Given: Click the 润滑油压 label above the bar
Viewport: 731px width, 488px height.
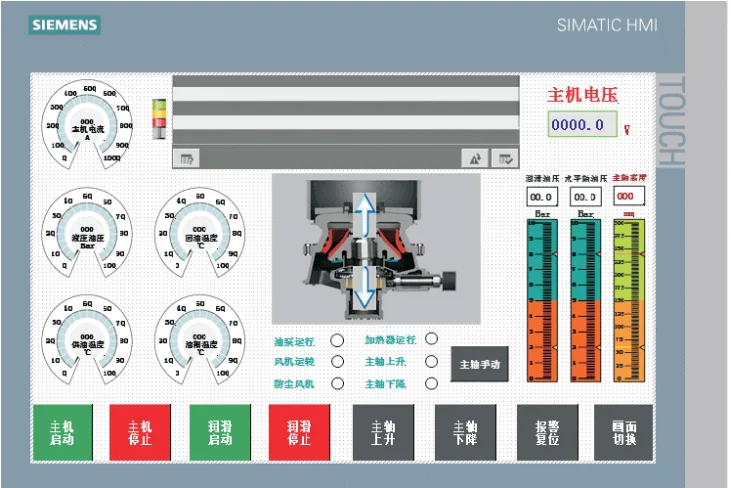Looking at the screenshot, I should 542,178.
